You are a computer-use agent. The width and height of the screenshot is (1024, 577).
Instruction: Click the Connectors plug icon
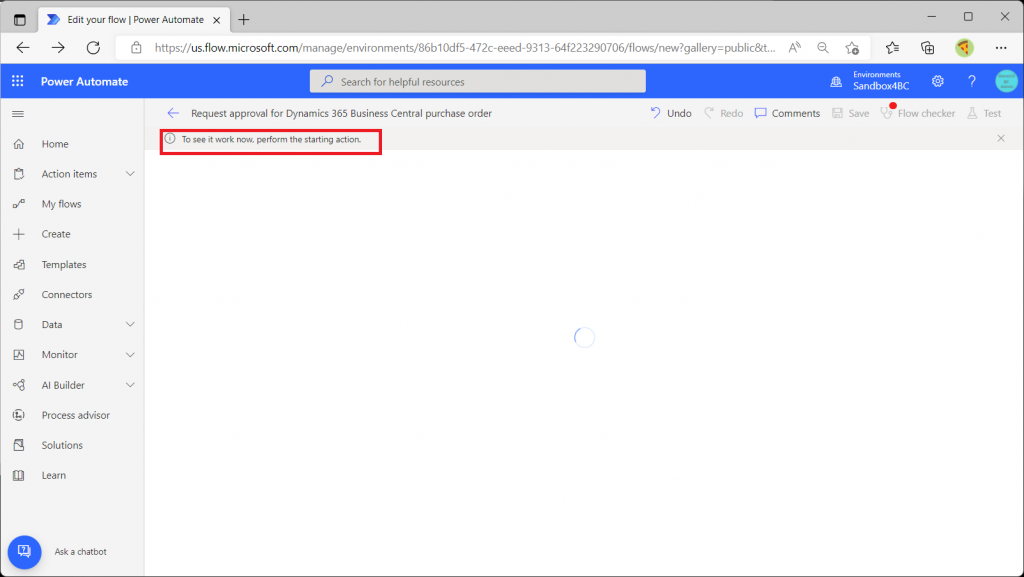(19, 294)
